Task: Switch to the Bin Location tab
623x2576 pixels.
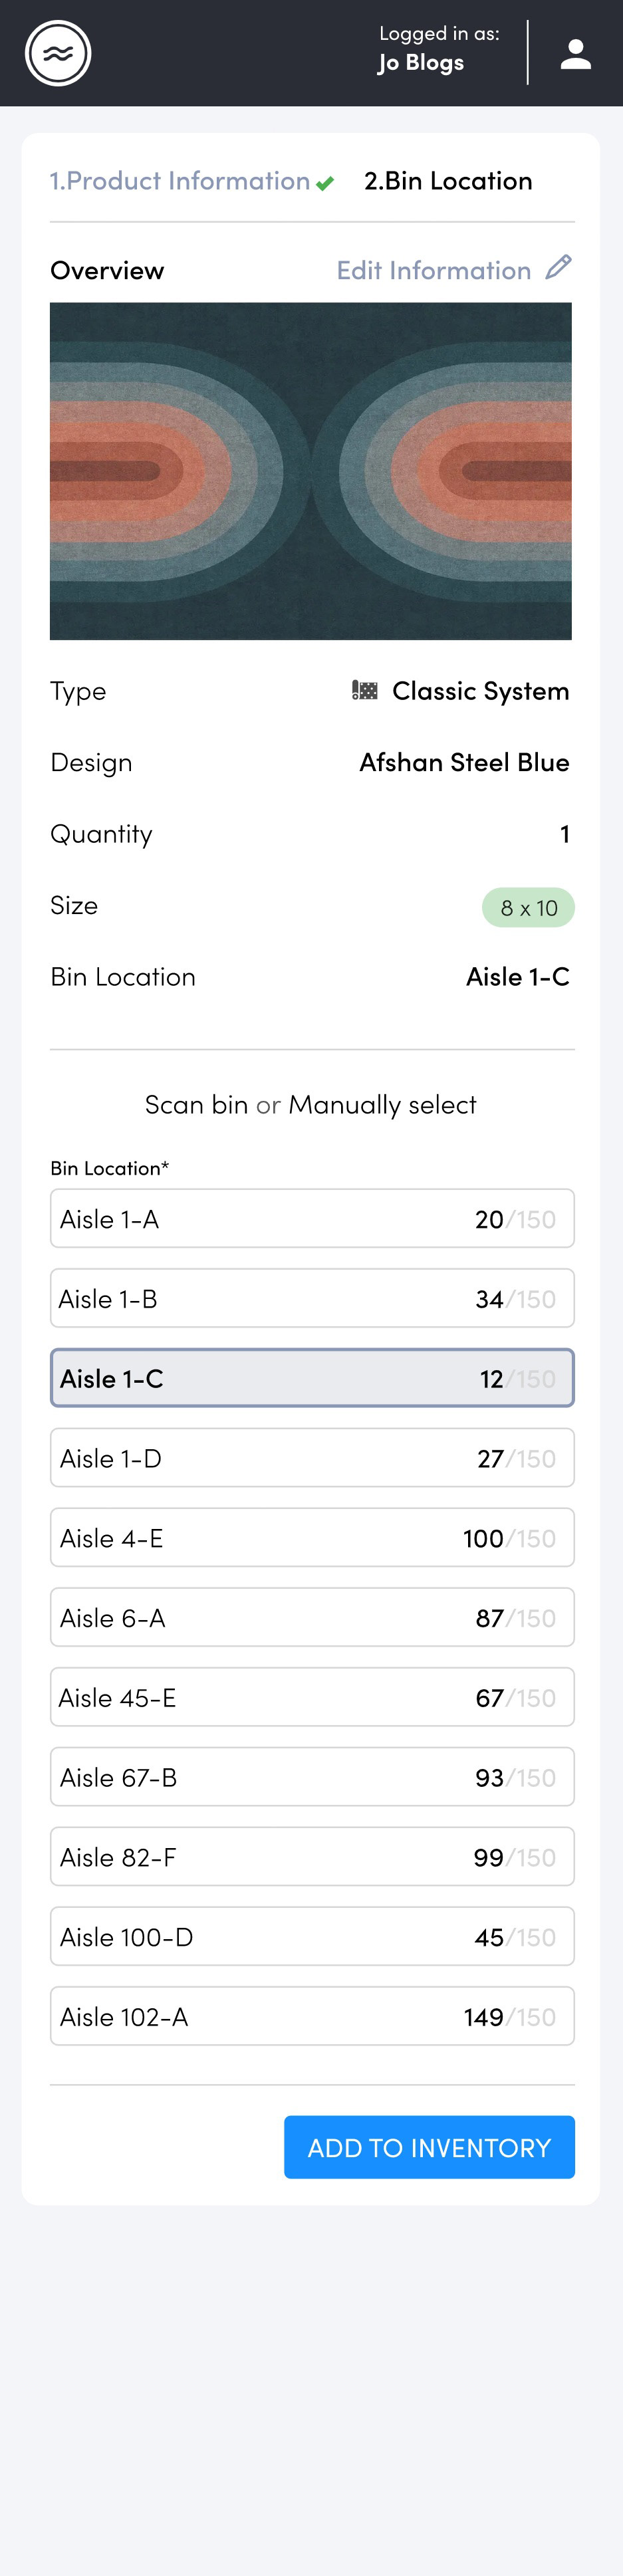Action: pos(448,181)
